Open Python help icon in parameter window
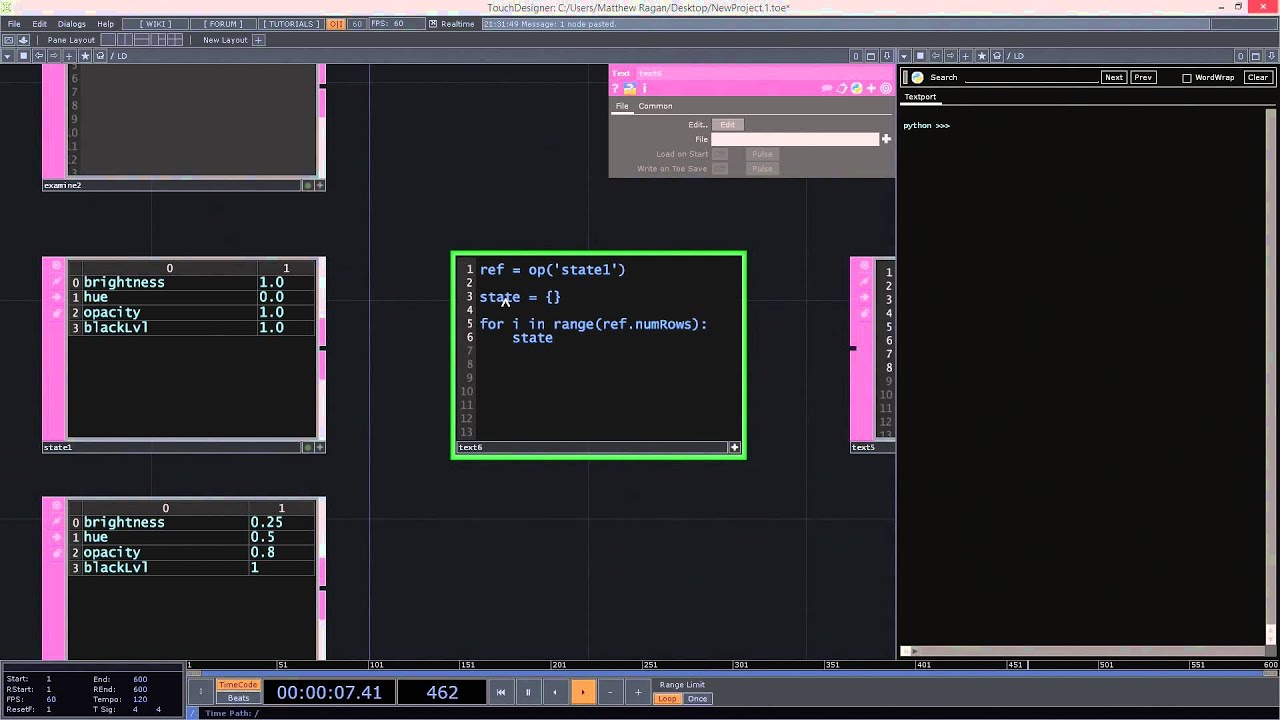Screen dimensions: 1280x720 point(630,88)
